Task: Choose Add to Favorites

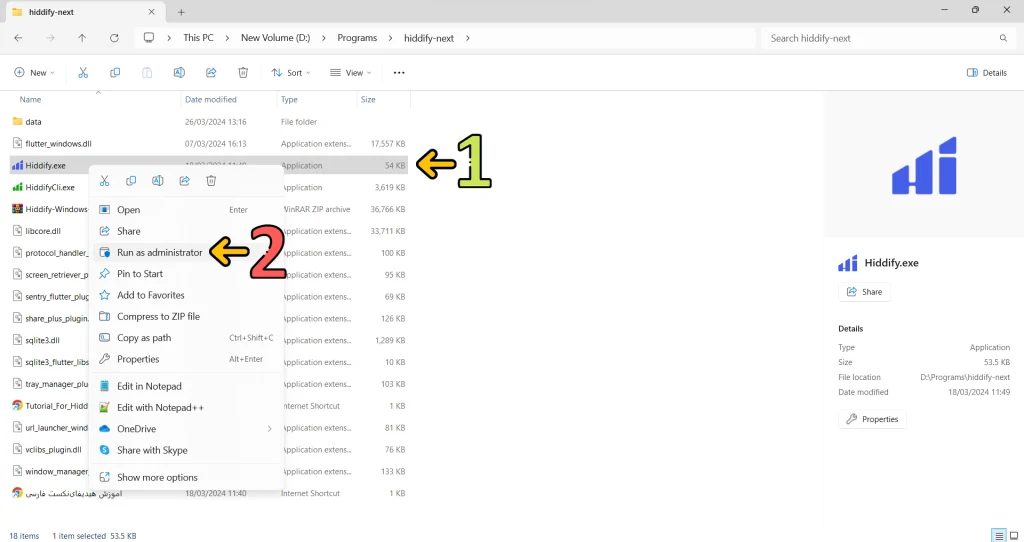Action: (x=186, y=295)
